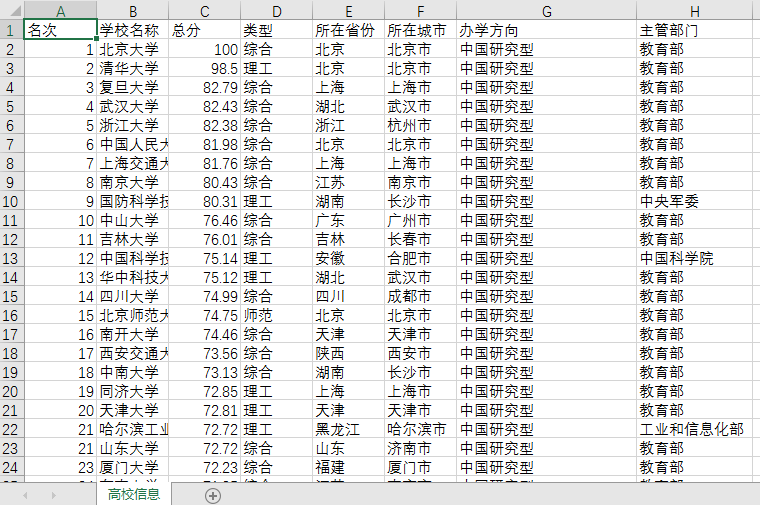This screenshot has width=760, height=505.
Task: Select the 成都市 cell
Action: pos(420,296)
